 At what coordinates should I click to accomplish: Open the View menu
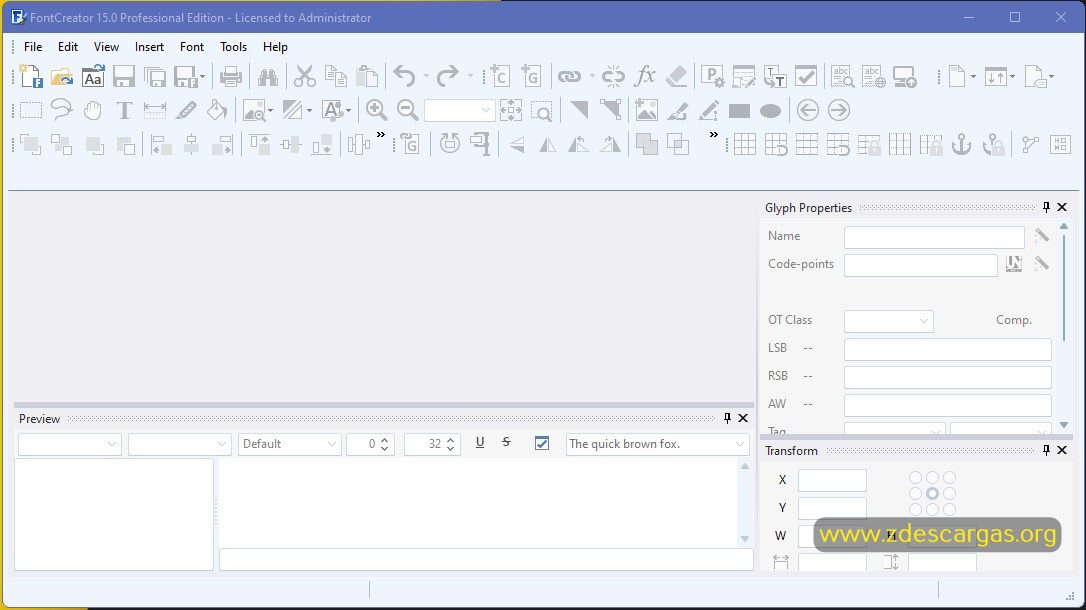click(x=106, y=47)
